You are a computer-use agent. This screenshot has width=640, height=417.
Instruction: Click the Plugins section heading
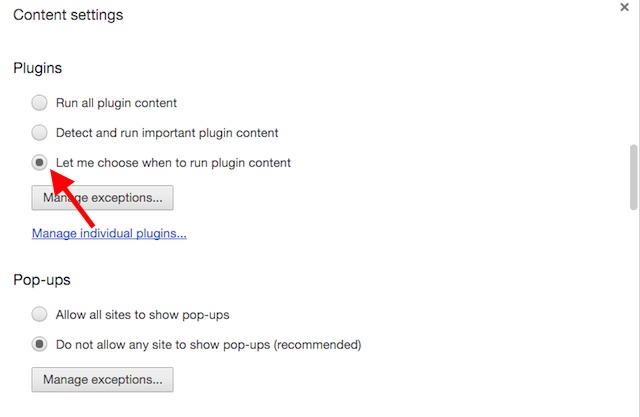pos(38,68)
